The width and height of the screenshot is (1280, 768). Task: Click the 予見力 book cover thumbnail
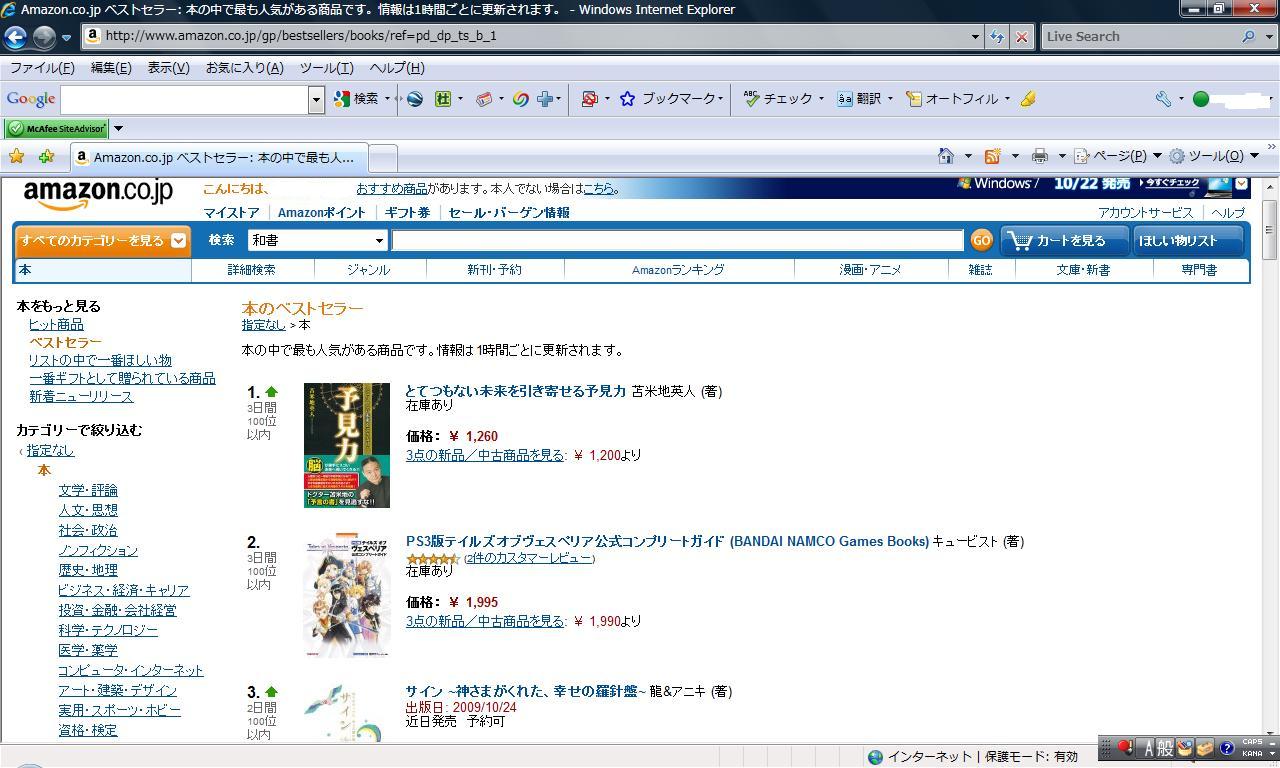pyautogui.click(x=347, y=445)
